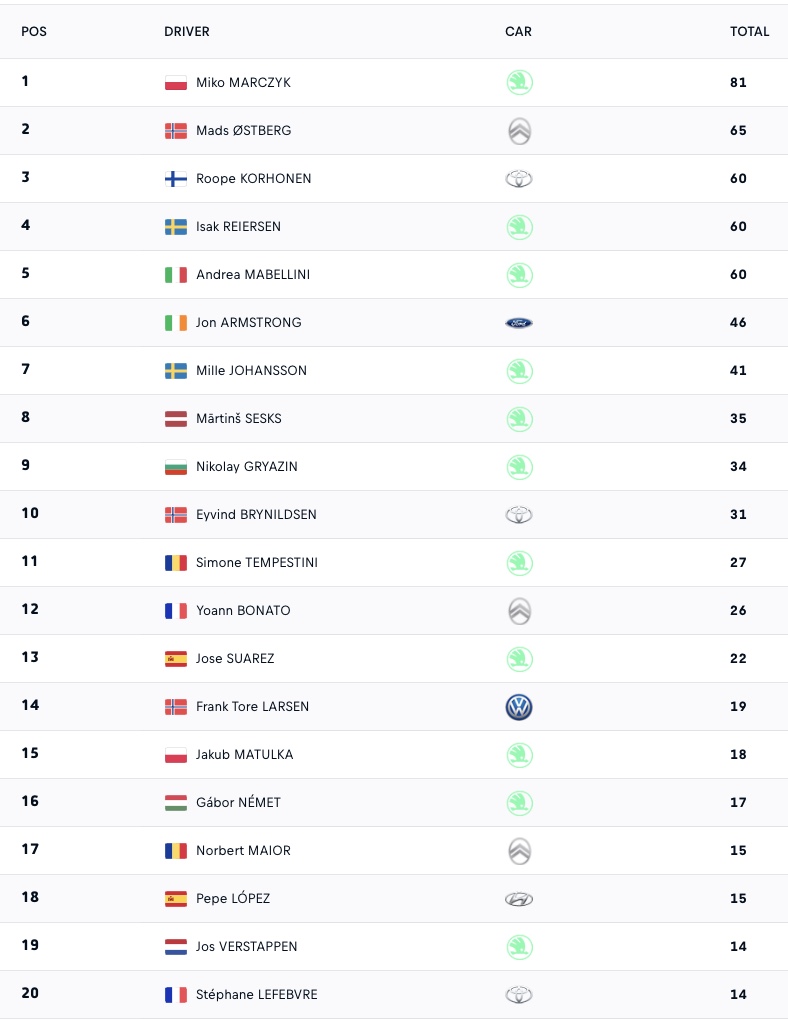Click the Finnish flag beside Roope Korhonen
This screenshot has height=1020, width=788.
point(176,179)
